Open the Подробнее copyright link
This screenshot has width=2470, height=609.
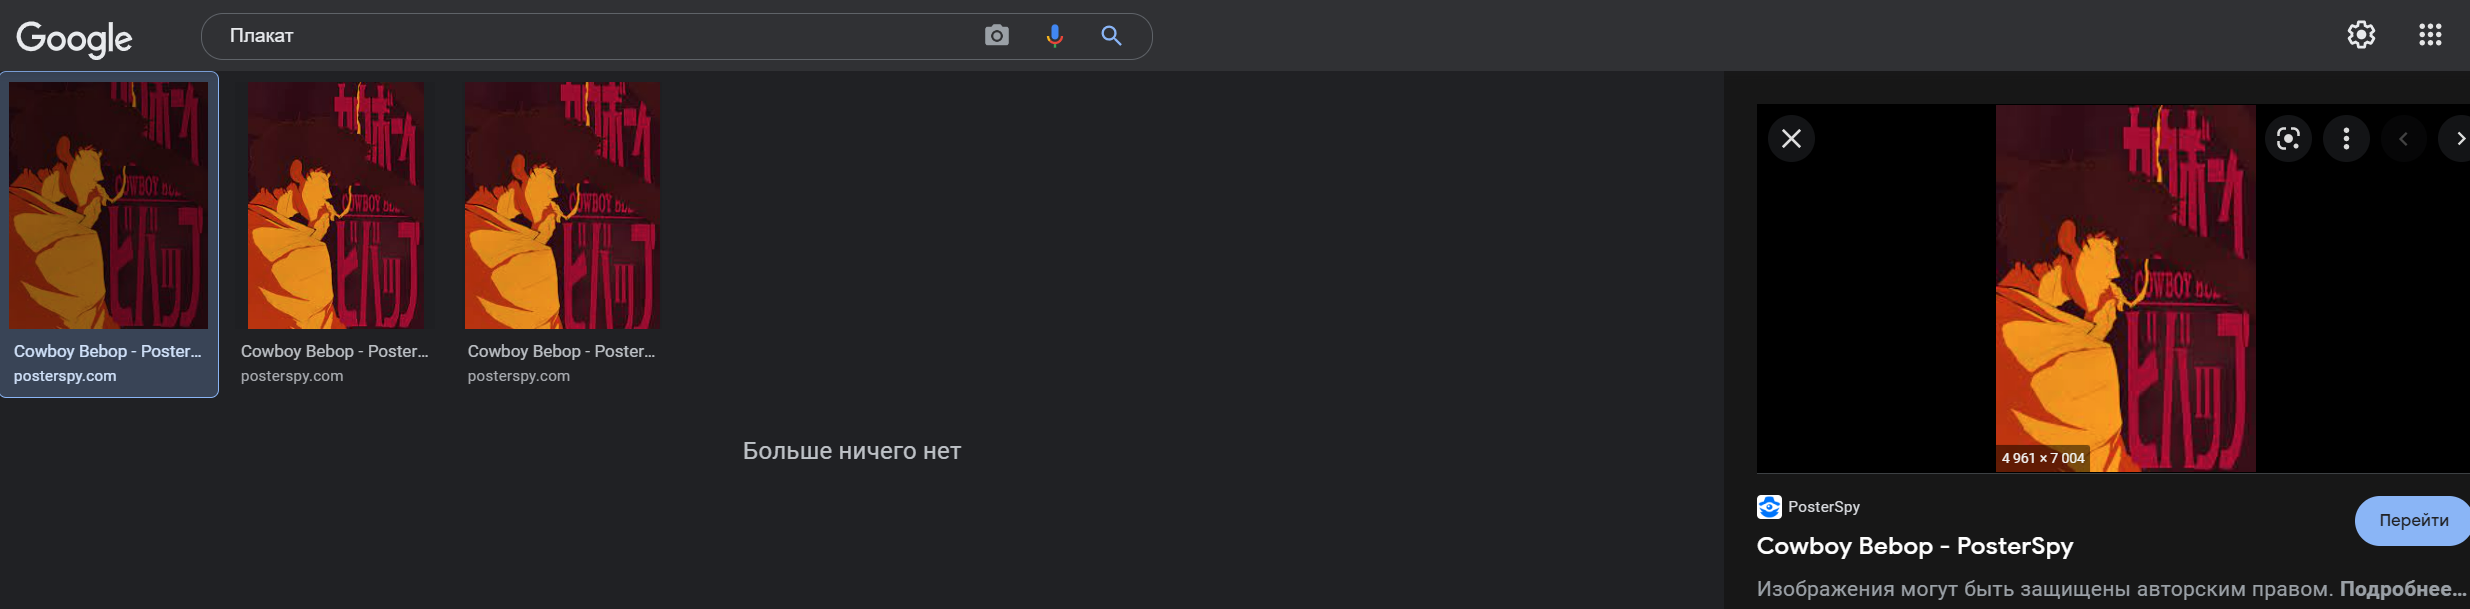pos(2402,589)
